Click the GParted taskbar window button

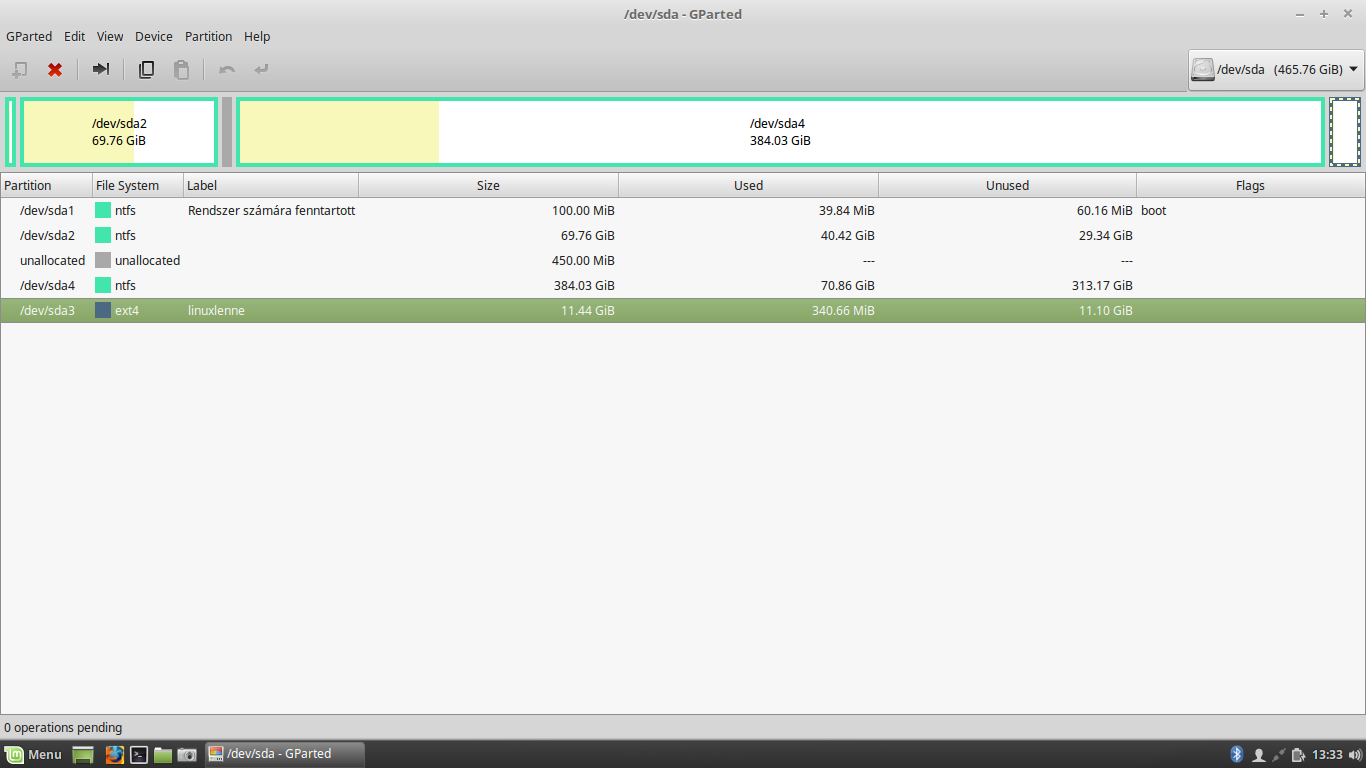(x=285, y=754)
